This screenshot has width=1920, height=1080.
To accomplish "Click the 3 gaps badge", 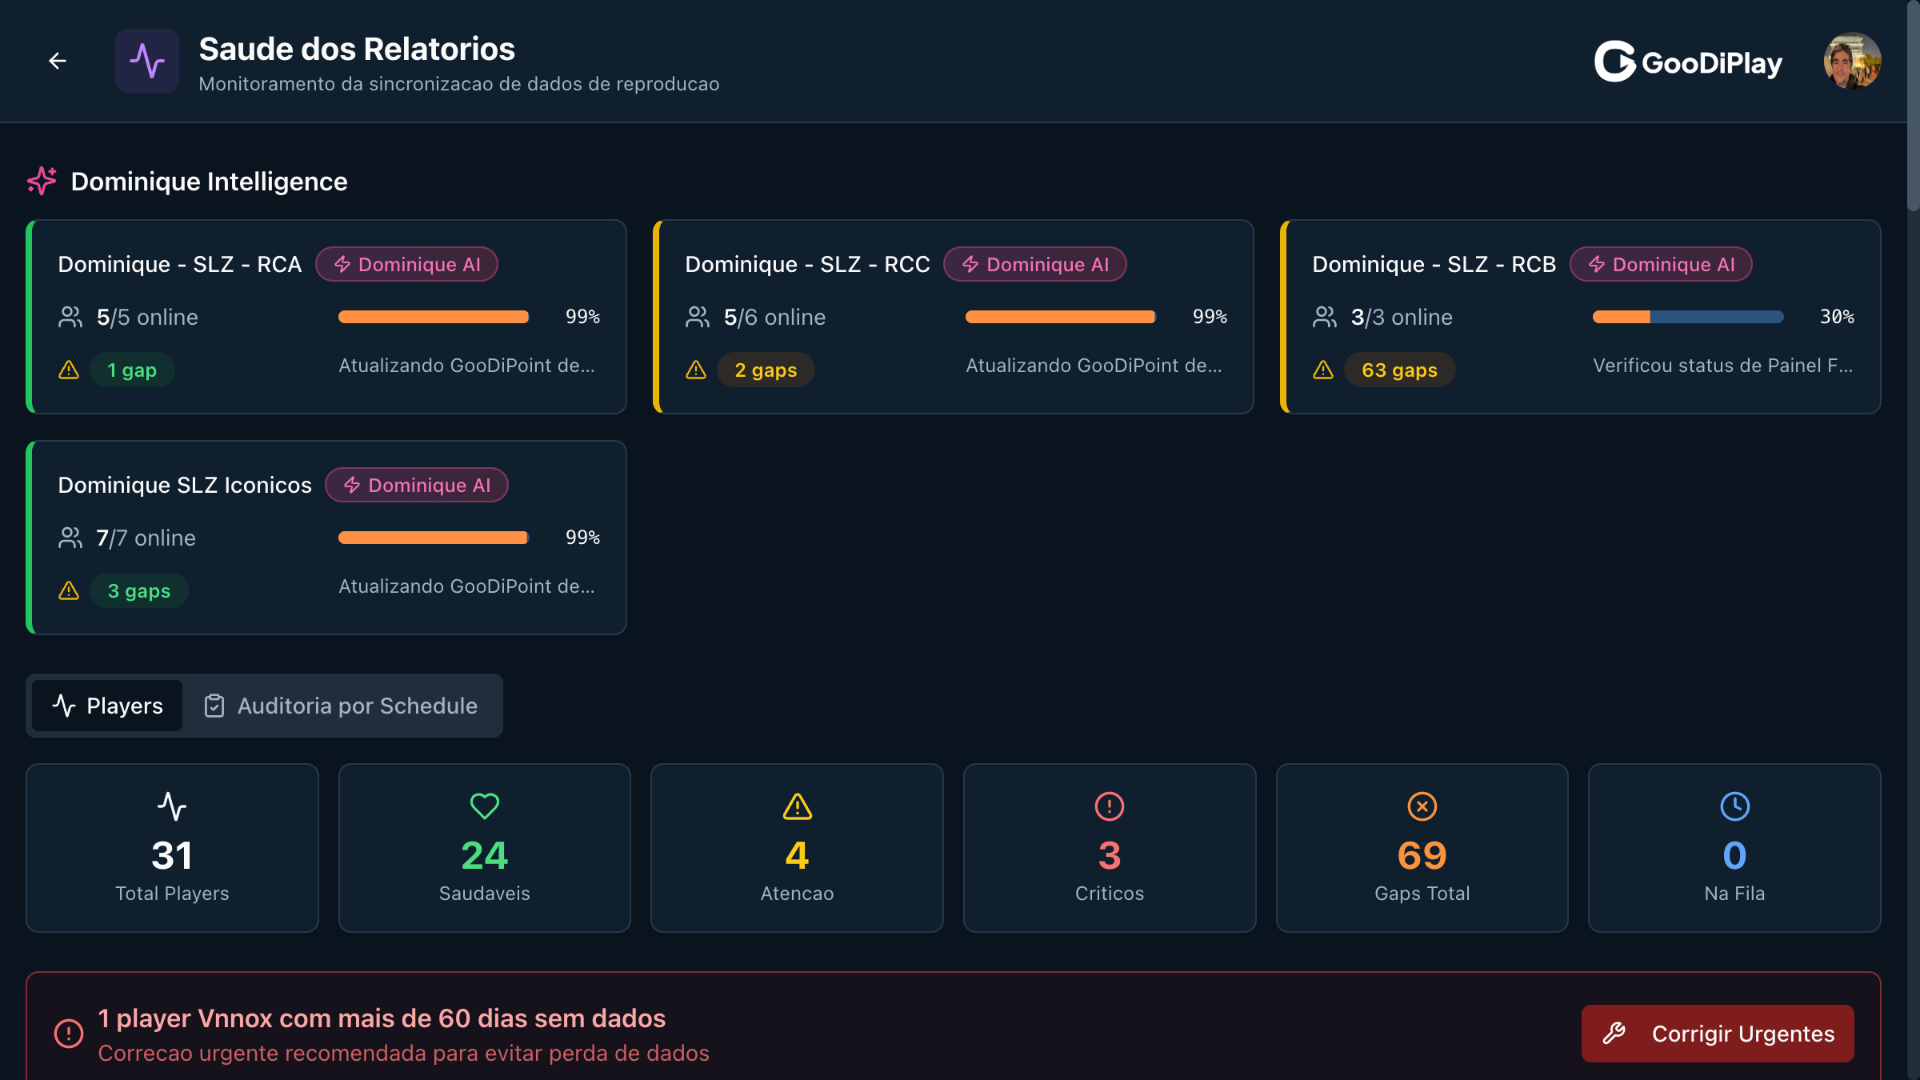I will point(139,591).
